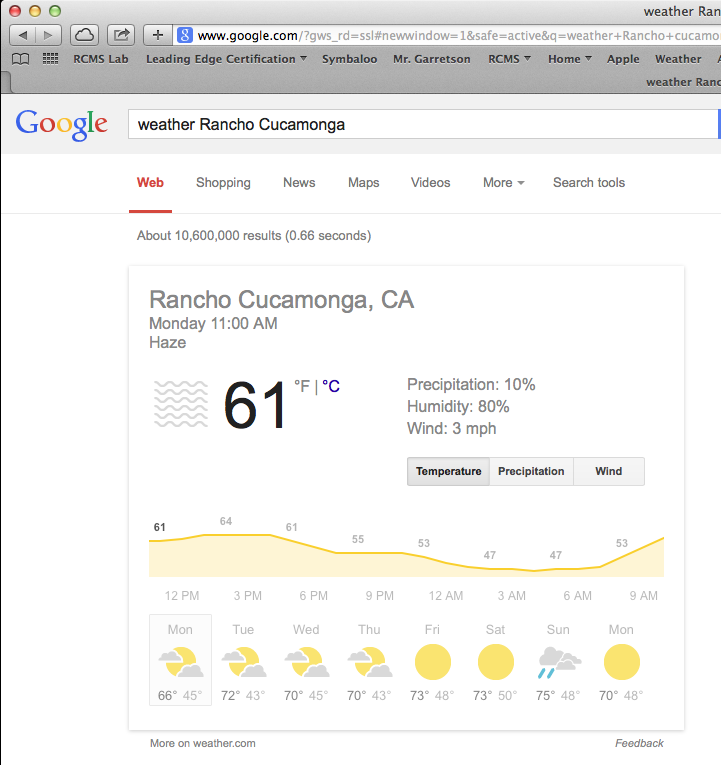The width and height of the screenshot is (721, 765).
Task: Select next Monday's sunny forecast icon
Action: click(x=621, y=662)
